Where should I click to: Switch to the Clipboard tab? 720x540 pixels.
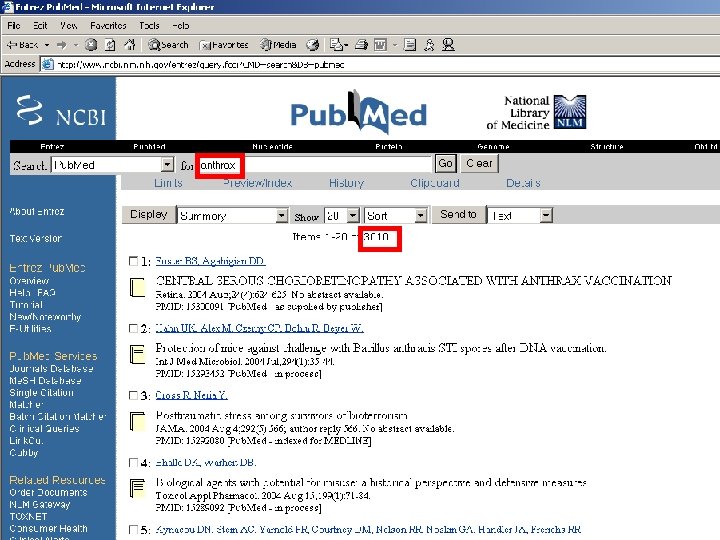pos(435,183)
